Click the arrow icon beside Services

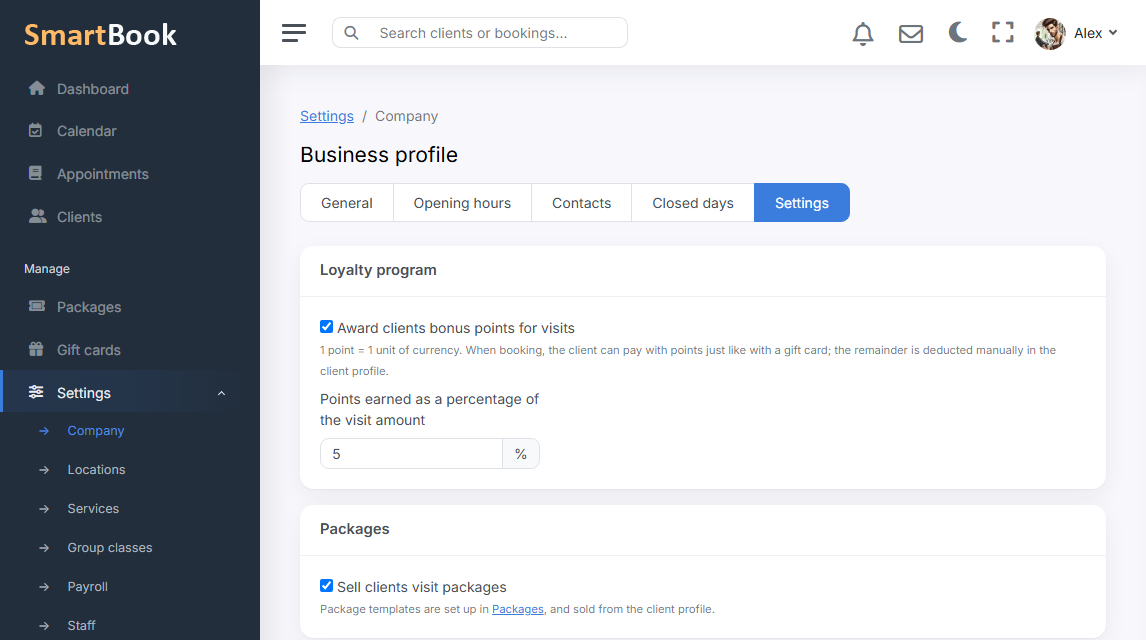(x=44, y=508)
